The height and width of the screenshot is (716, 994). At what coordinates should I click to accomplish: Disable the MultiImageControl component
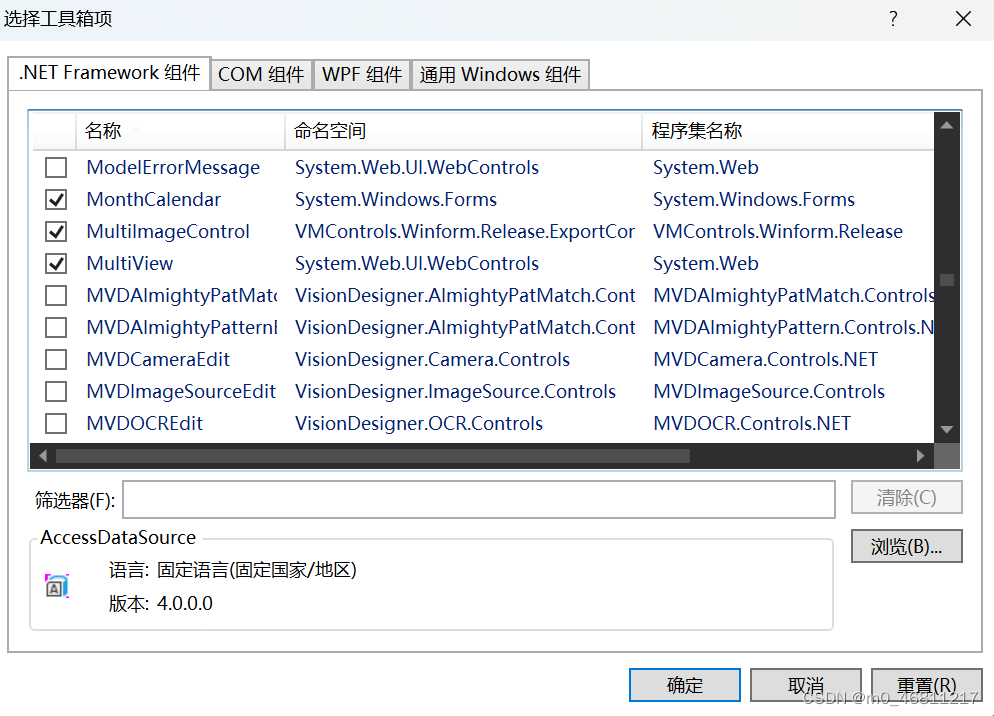coord(56,231)
